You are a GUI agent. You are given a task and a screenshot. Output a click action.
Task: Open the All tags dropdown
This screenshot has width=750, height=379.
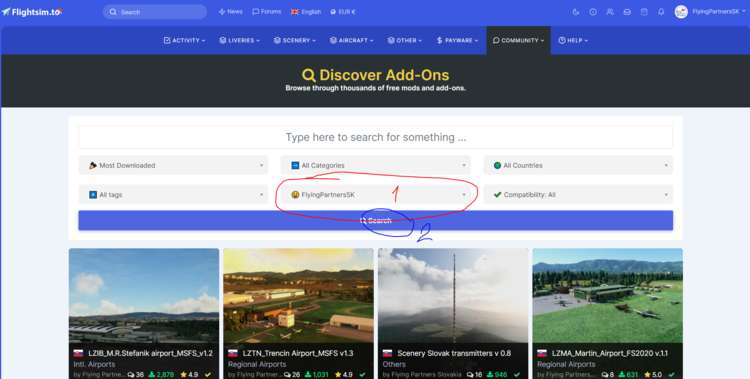tap(173, 195)
